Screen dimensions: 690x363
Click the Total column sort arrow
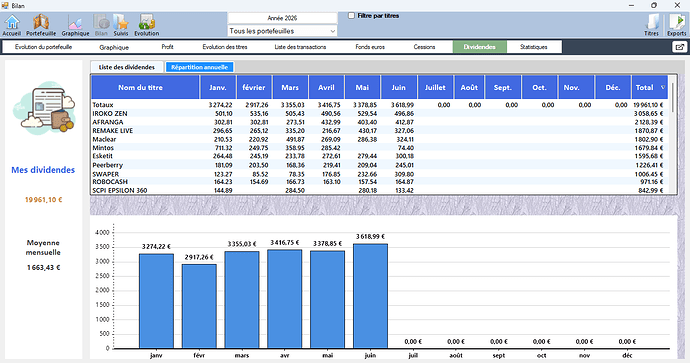663,88
